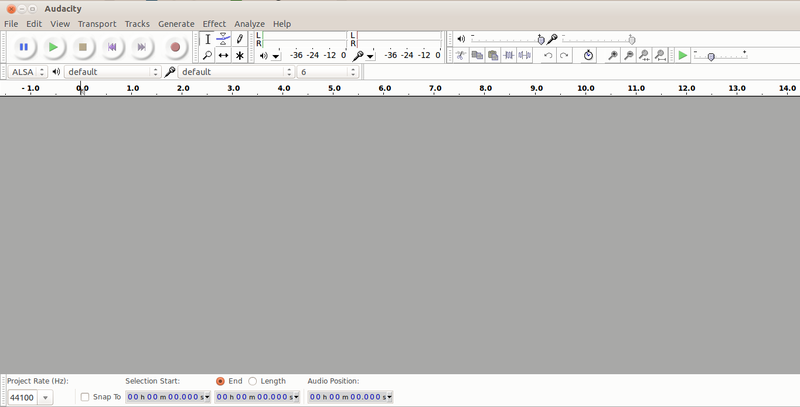Click the Copy icon in edit toolbar
Image resolution: width=800 pixels, height=407 pixels.
tap(477, 55)
